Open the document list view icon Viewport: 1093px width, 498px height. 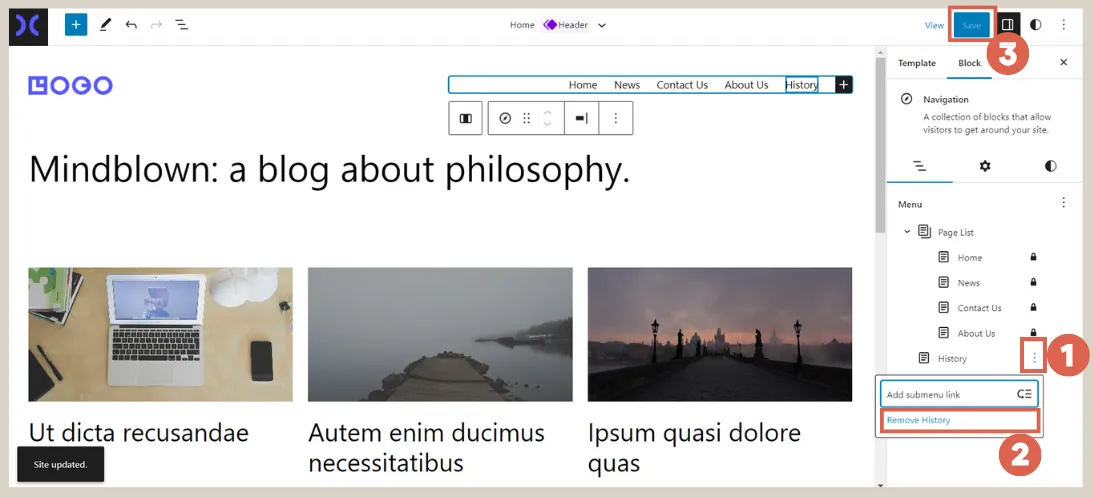coord(181,25)
